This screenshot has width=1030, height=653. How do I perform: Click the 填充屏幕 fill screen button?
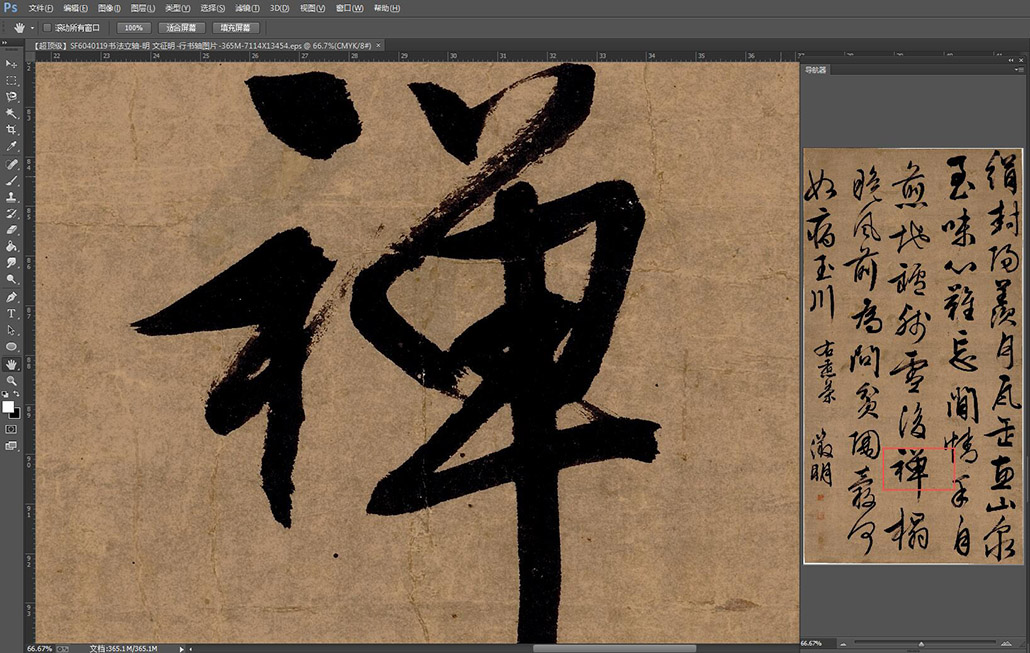coord(235,28)
